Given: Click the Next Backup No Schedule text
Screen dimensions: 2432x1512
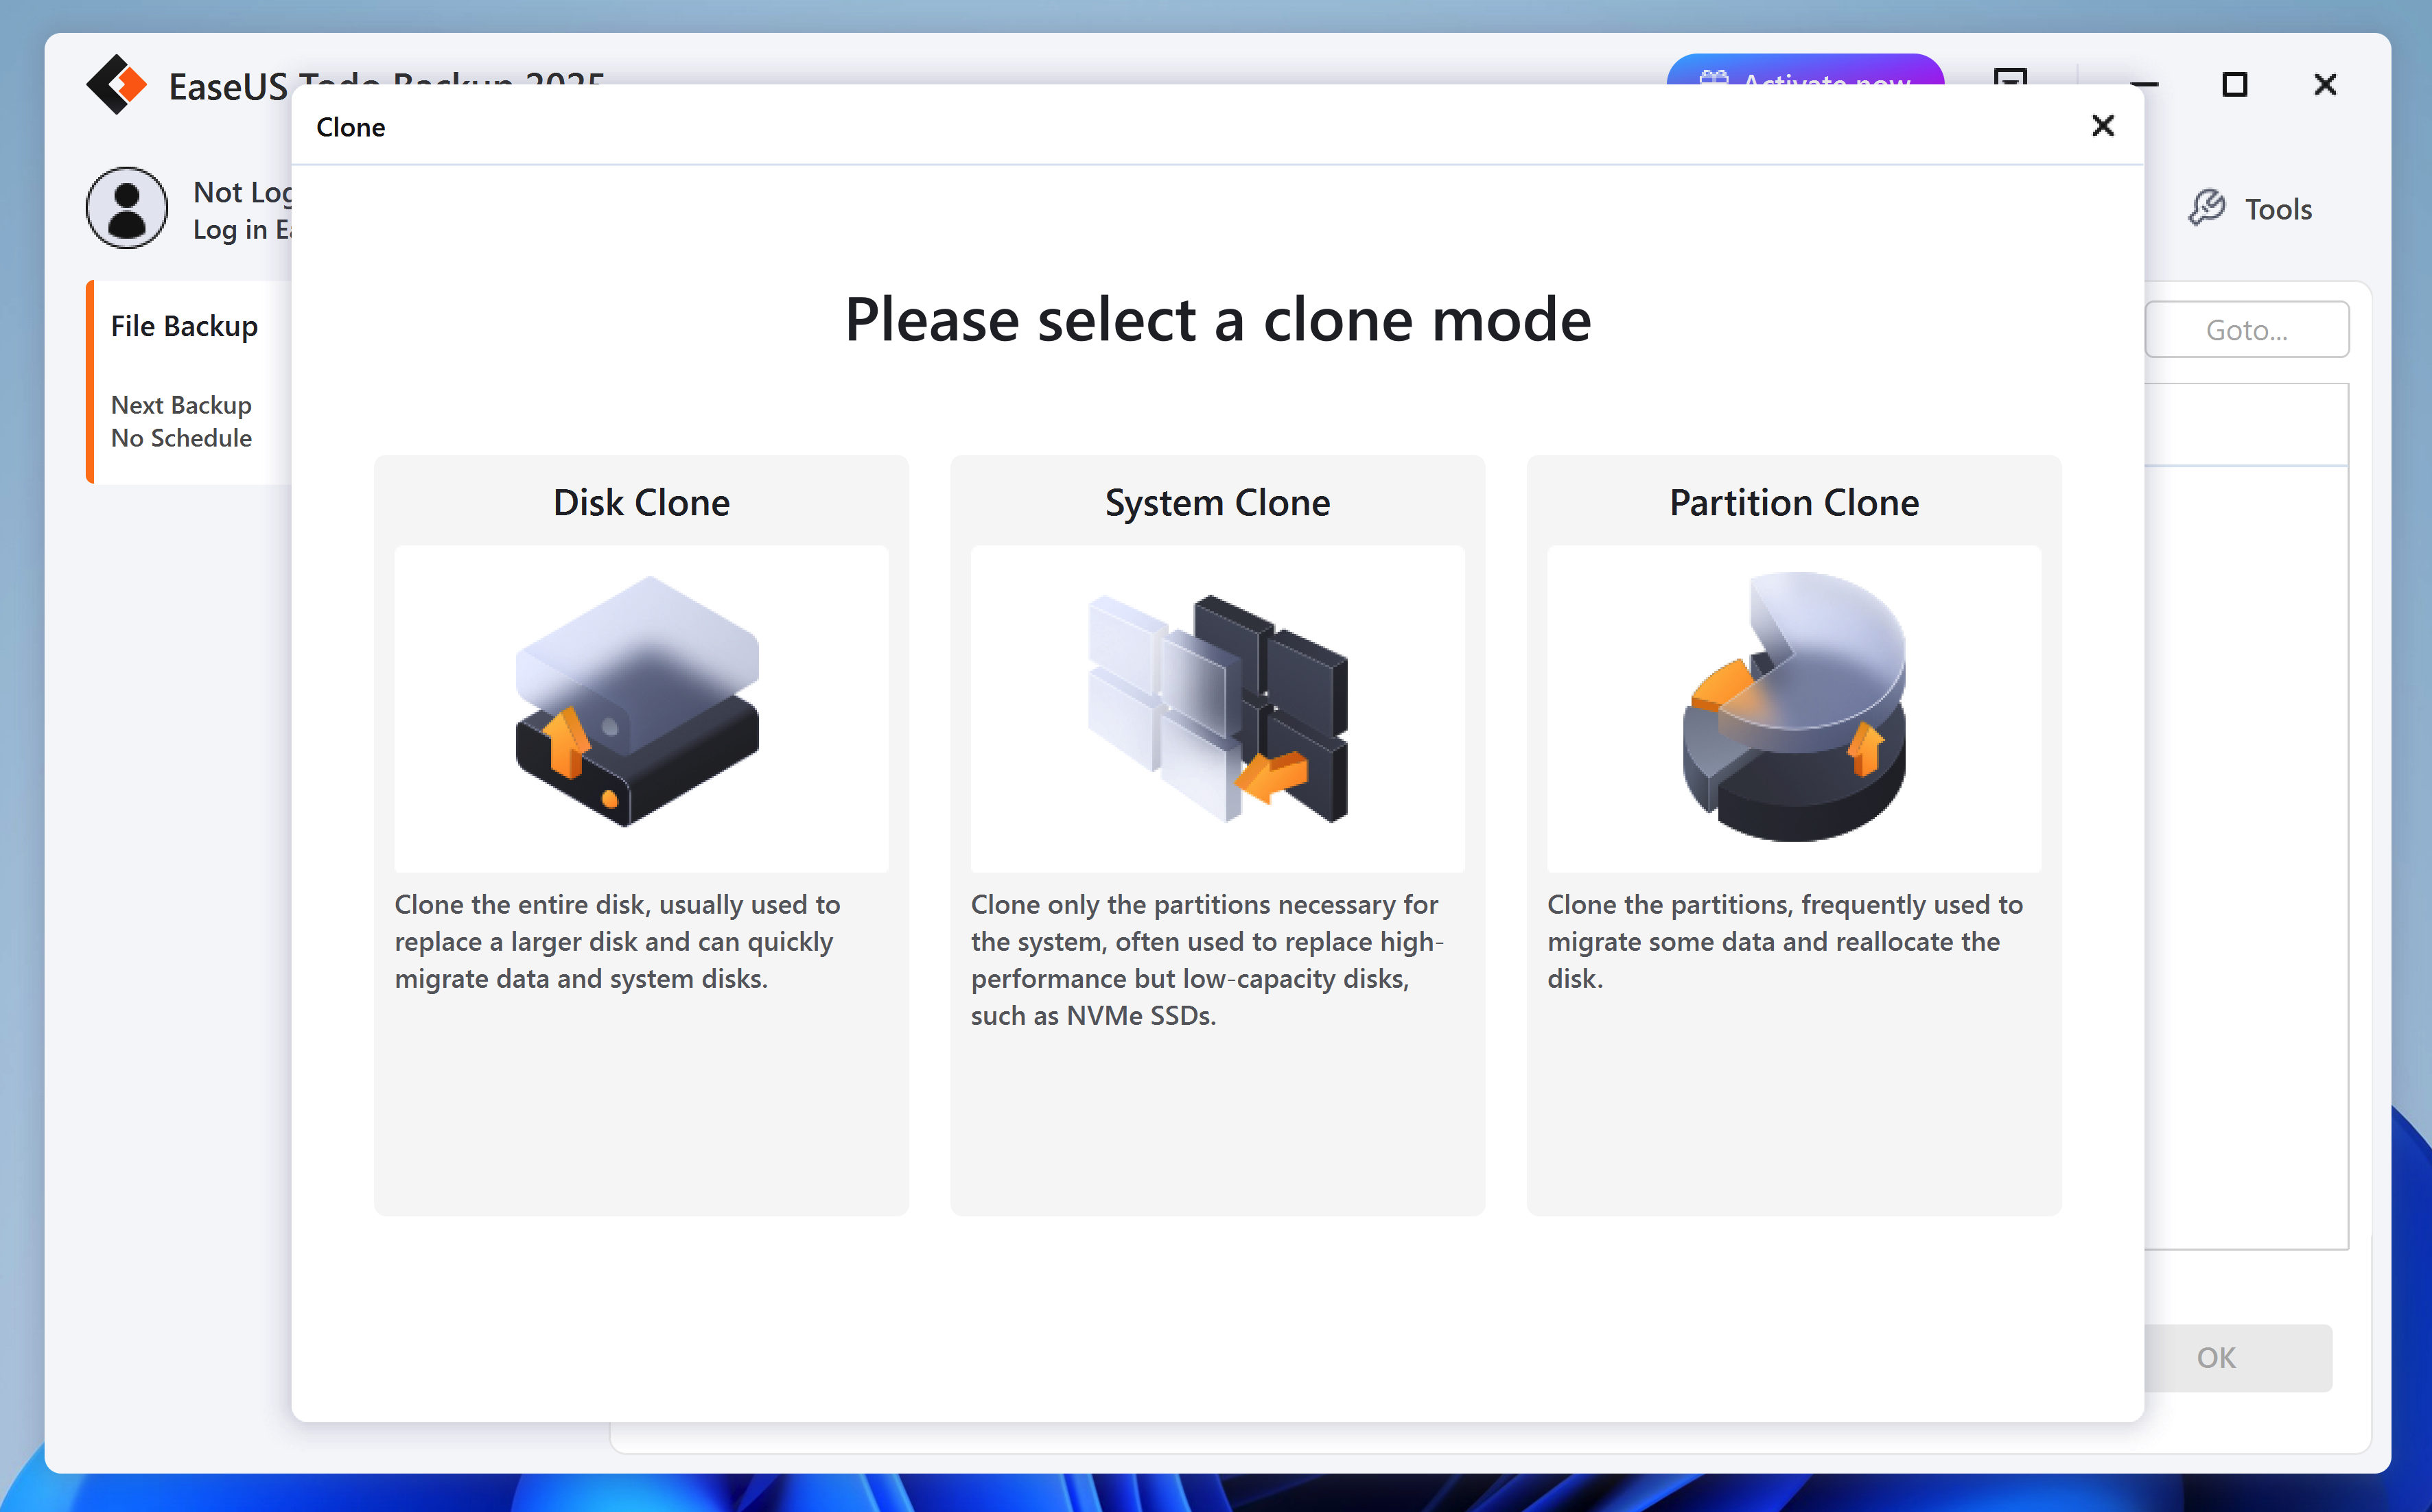Looking at the screenshot, I should coord(181,421).
